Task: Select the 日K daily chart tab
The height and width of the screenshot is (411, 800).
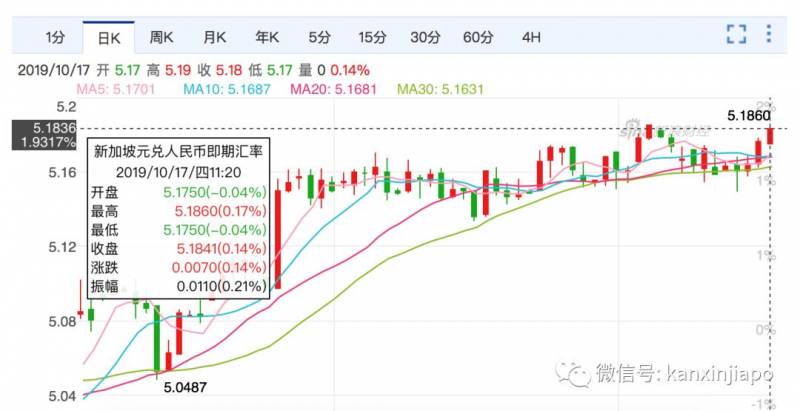Action: point(109,37)
